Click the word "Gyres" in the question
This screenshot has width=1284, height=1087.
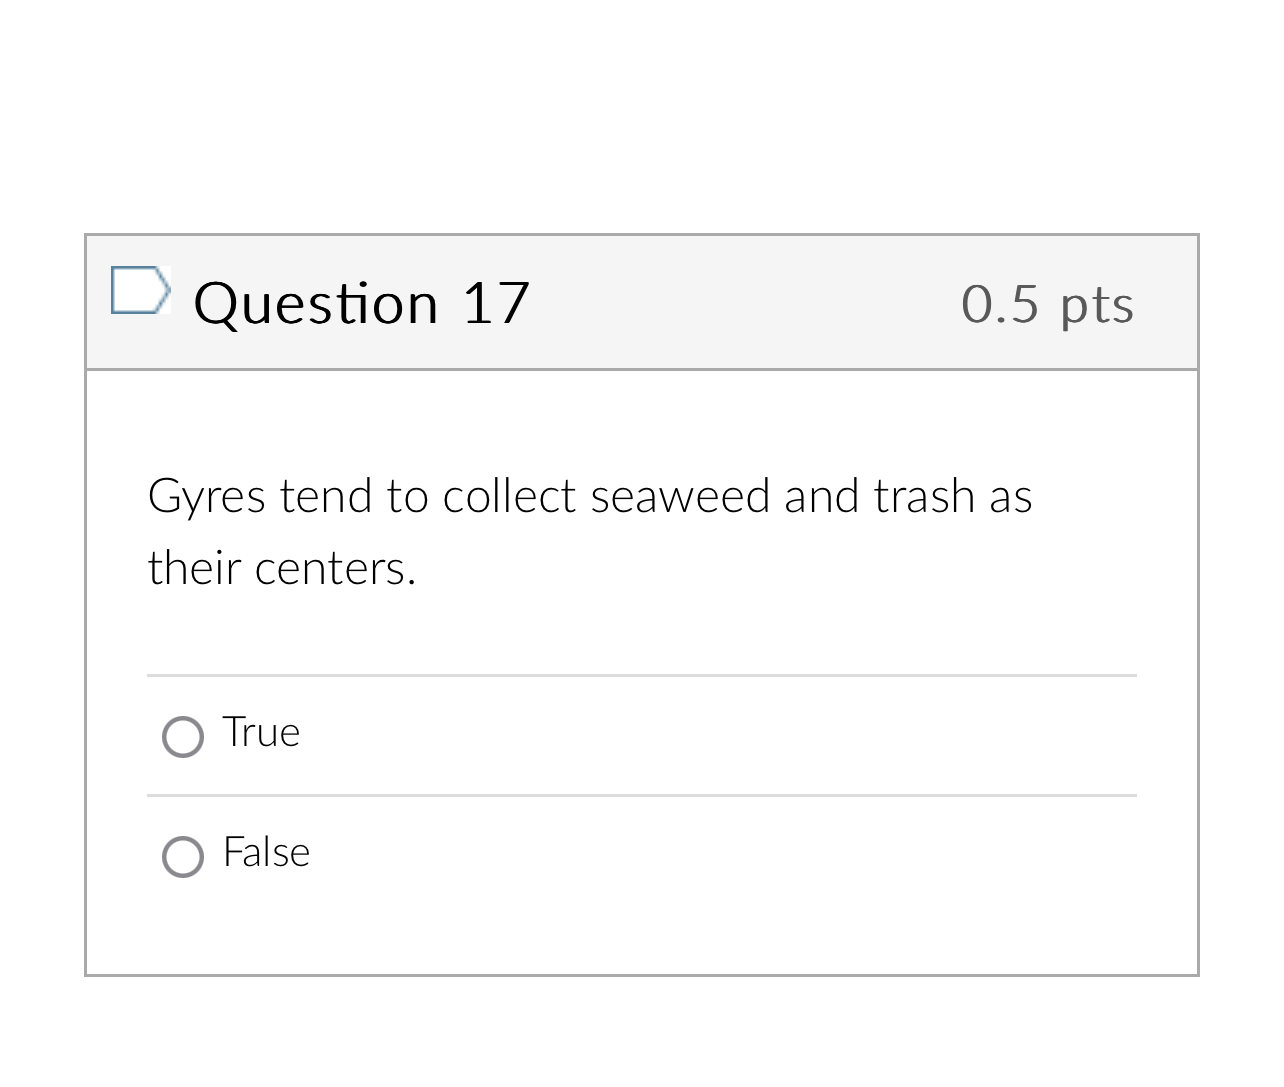click(207, 497)
